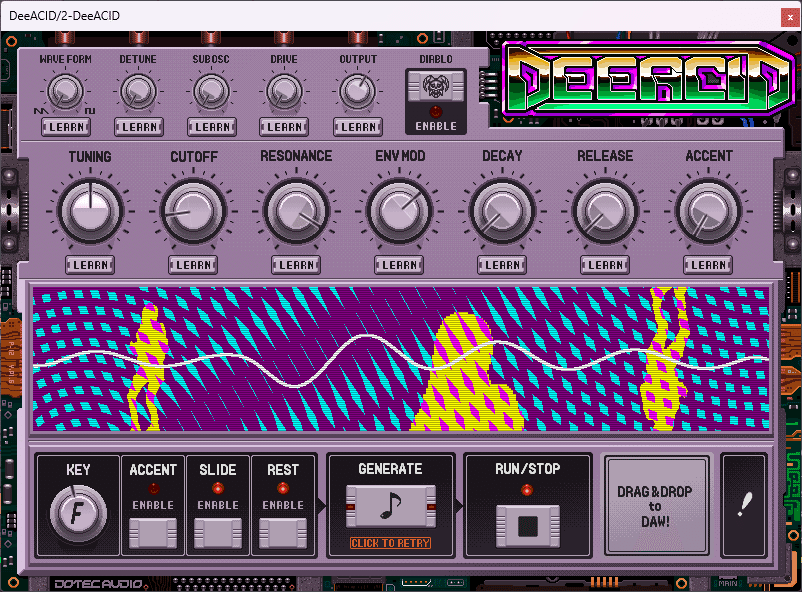Click LEARN under Output
The image size is (802, 592).
point(358,127)
